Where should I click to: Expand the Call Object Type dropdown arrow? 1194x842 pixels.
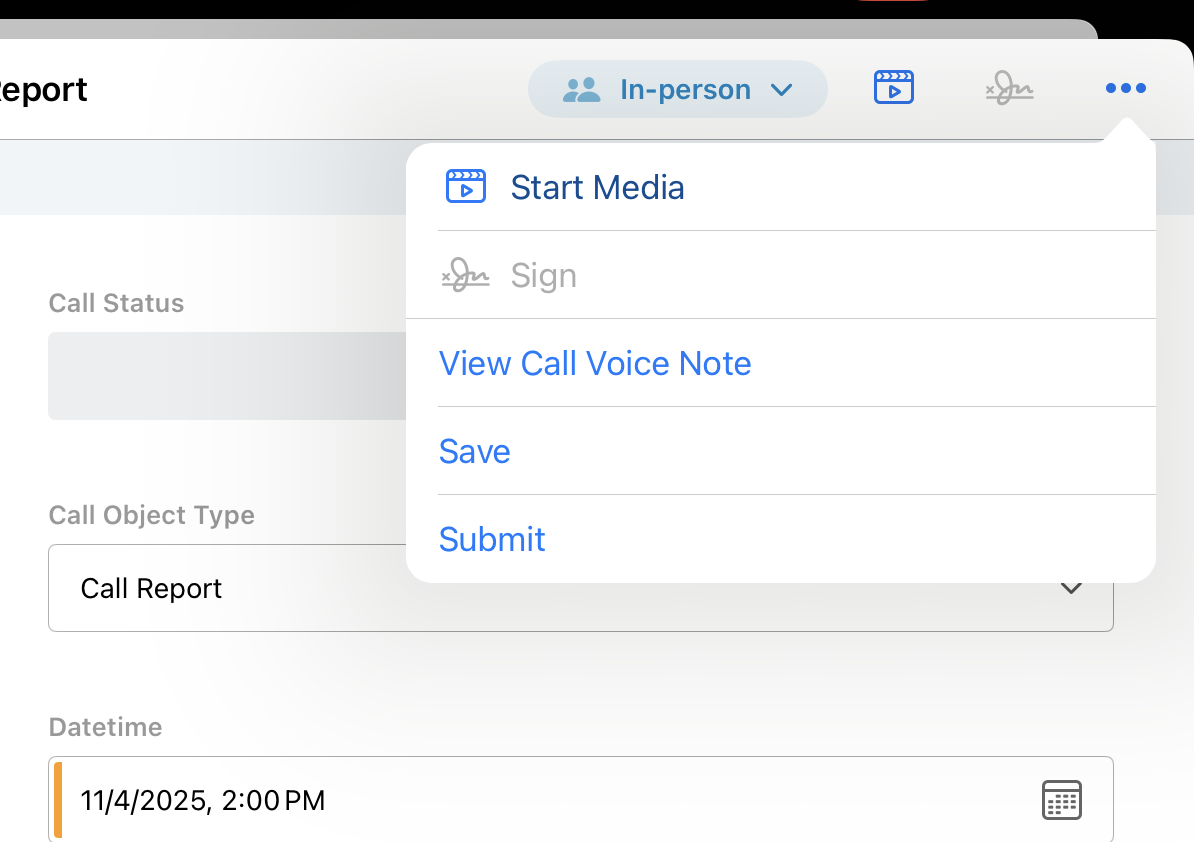click(x=1071, y=588)
